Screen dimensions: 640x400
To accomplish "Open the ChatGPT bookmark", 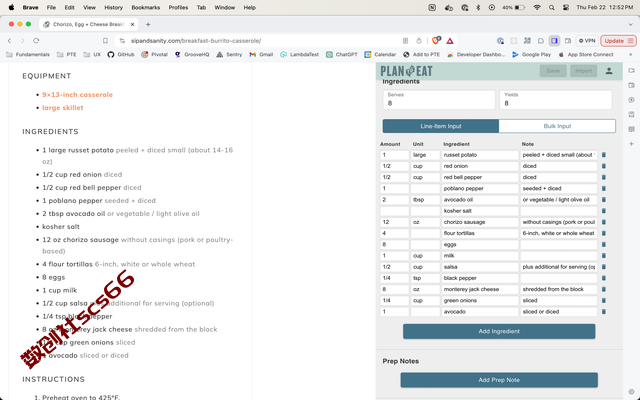I will (342, 54).
